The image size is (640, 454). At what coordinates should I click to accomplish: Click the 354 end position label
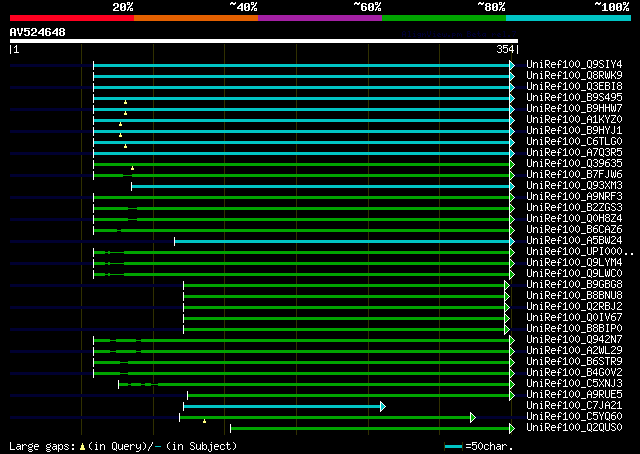(x=505, y=49)
